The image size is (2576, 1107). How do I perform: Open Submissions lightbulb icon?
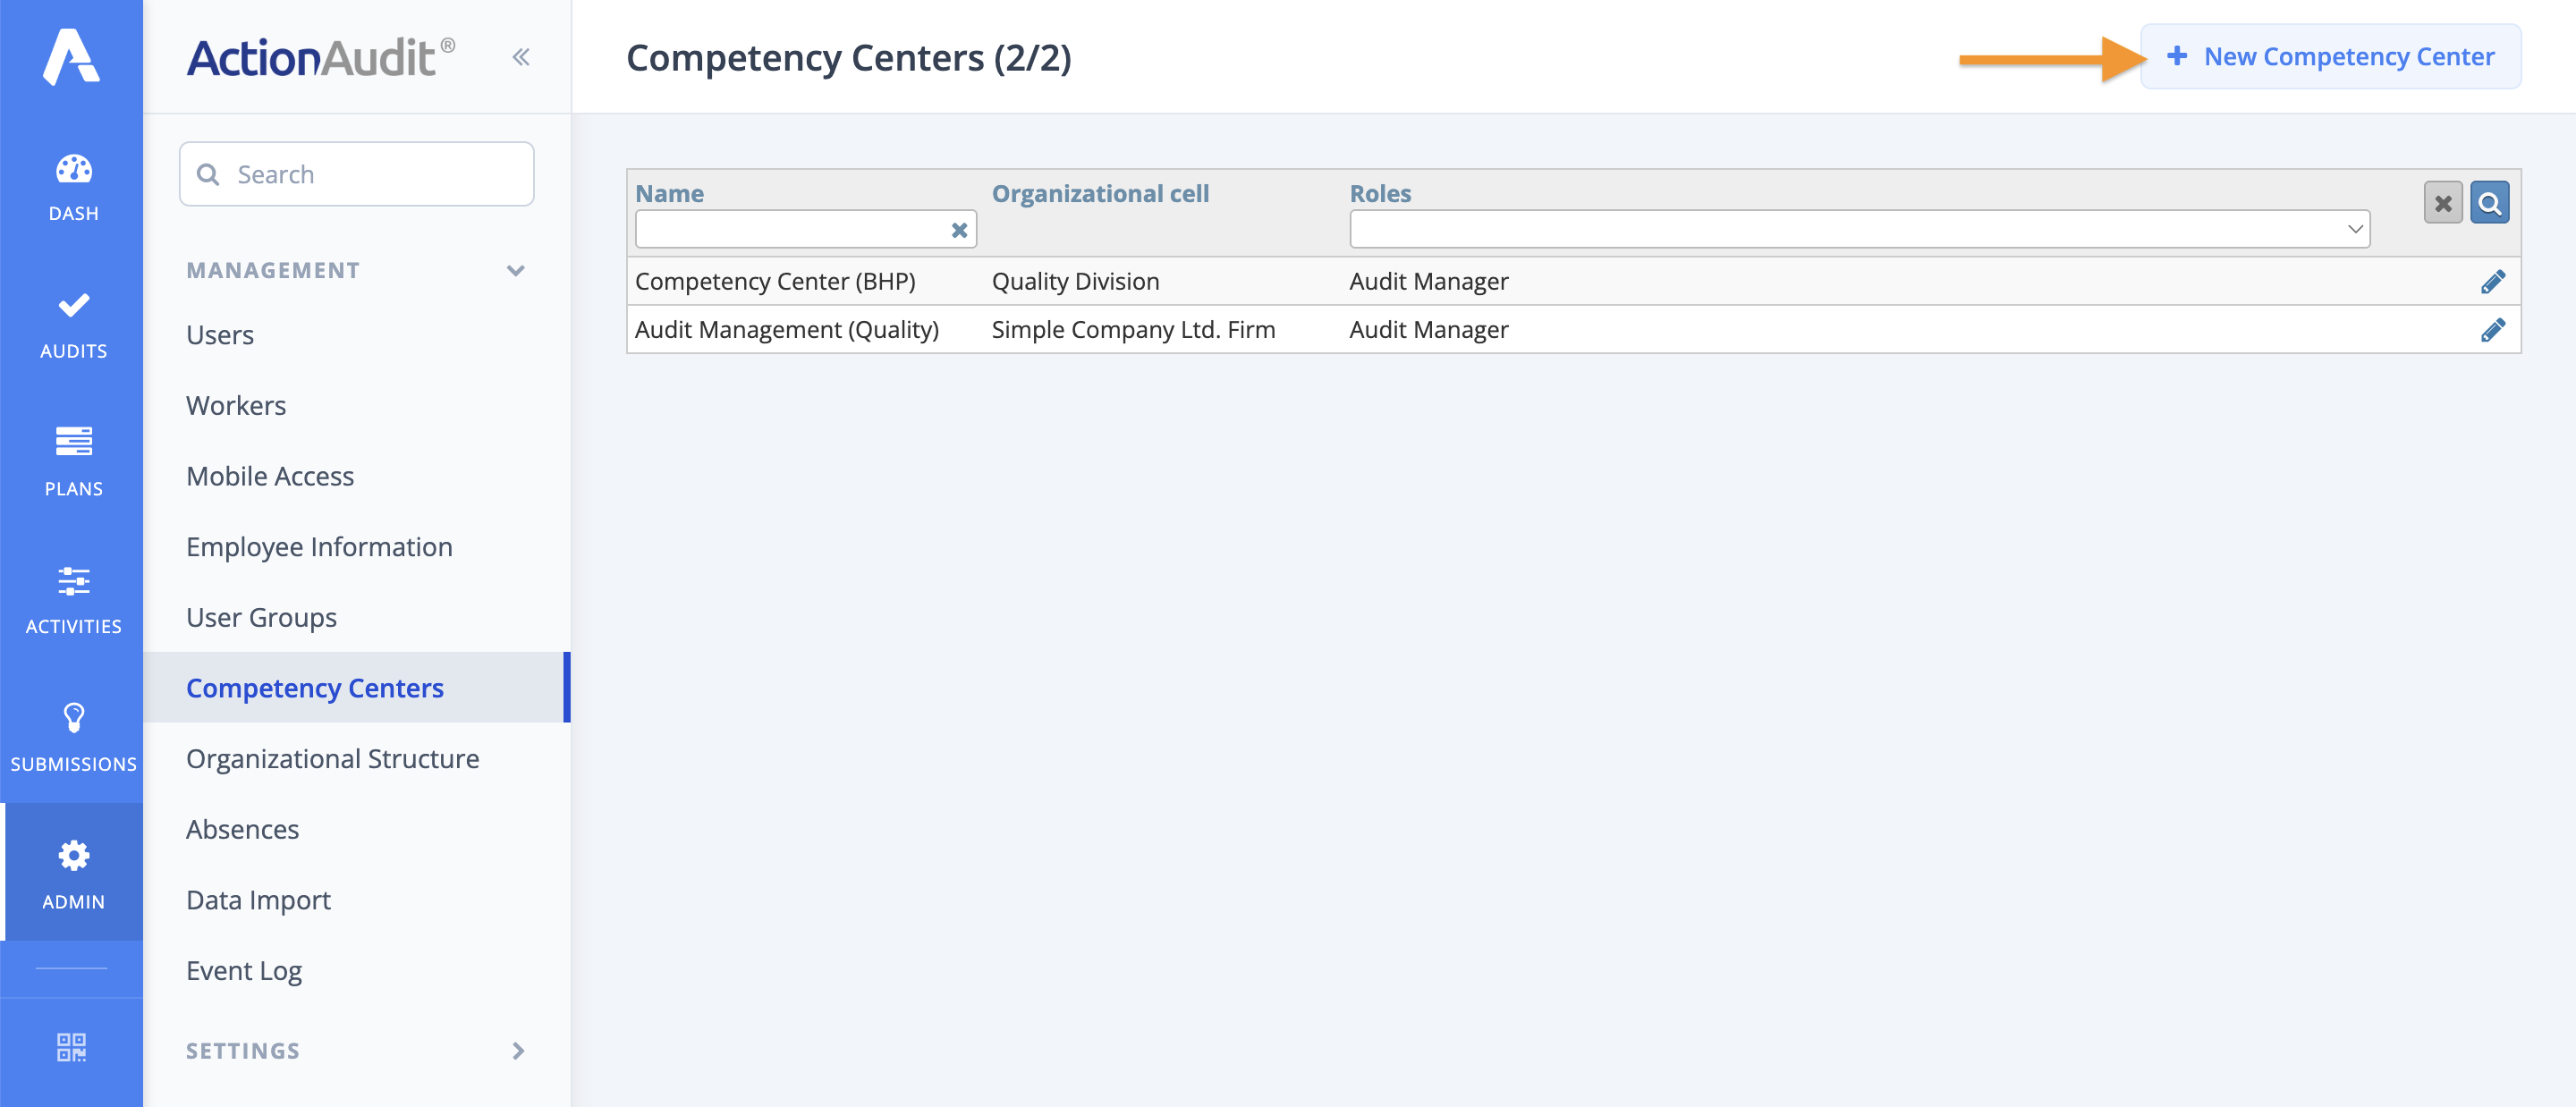(73, 718)
